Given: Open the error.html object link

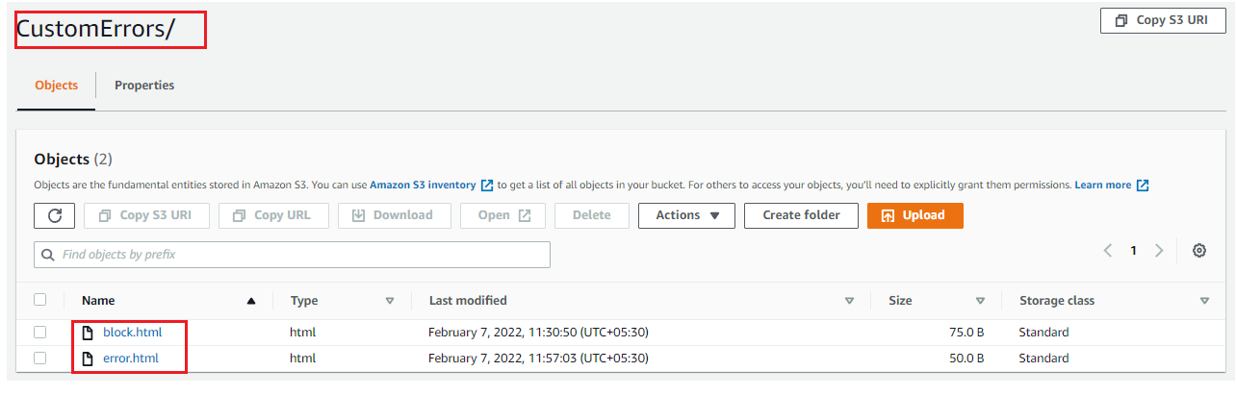Looking at the screenshot, I should pos(130,358).
